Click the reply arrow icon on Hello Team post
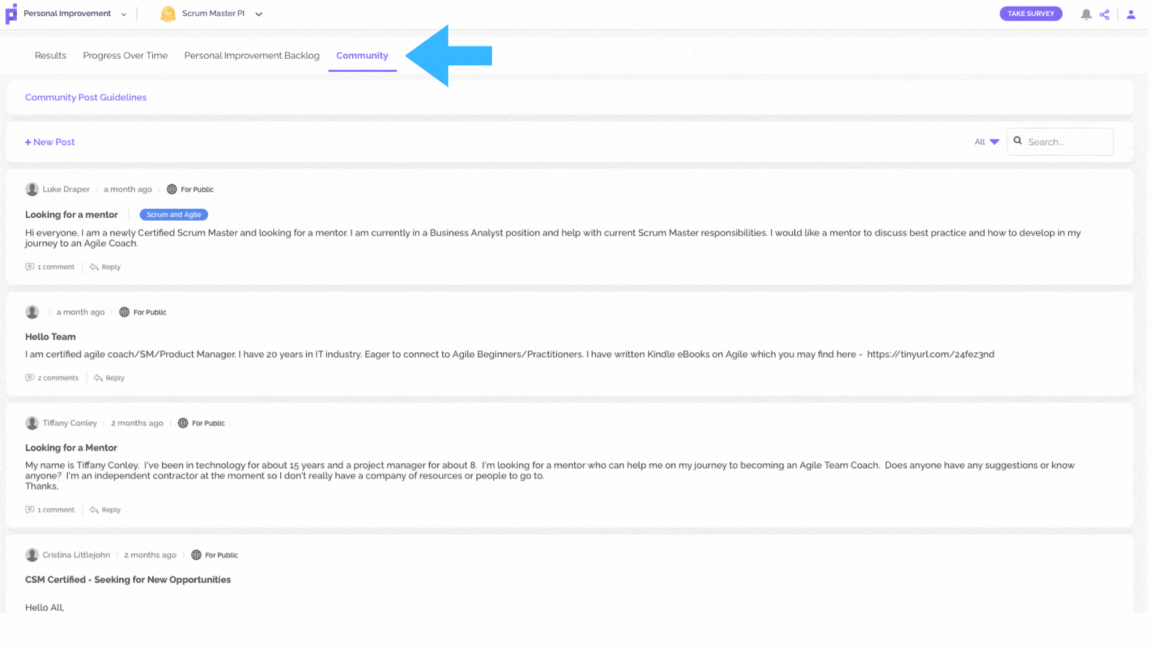The width and height of the screenshot is (1152, 648). coord(98,378)
